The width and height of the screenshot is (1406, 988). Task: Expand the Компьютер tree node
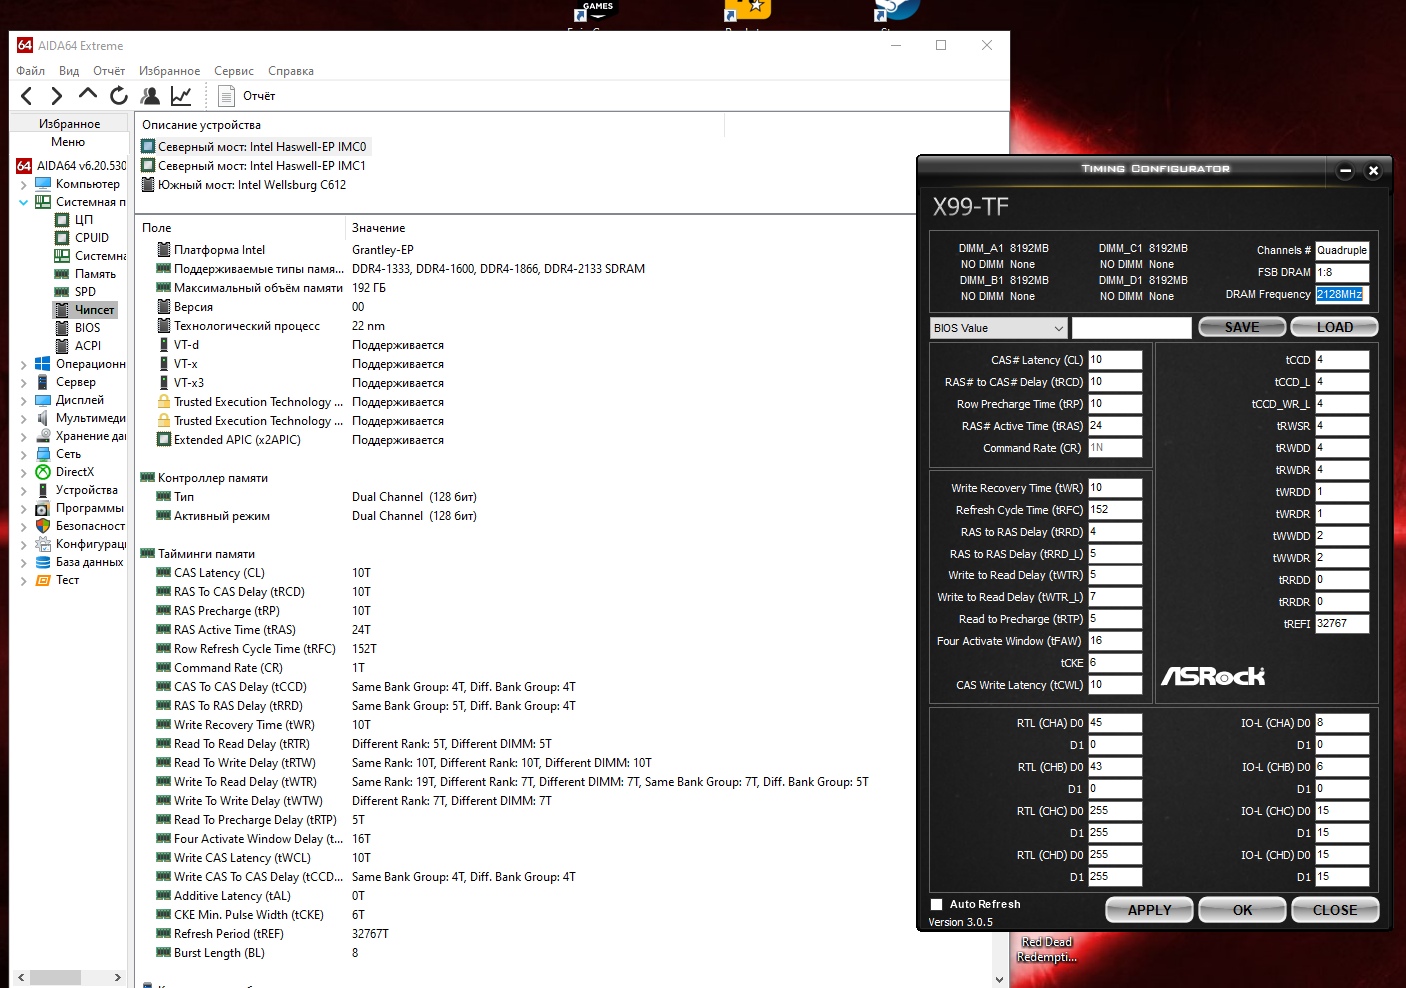[24, 184]
